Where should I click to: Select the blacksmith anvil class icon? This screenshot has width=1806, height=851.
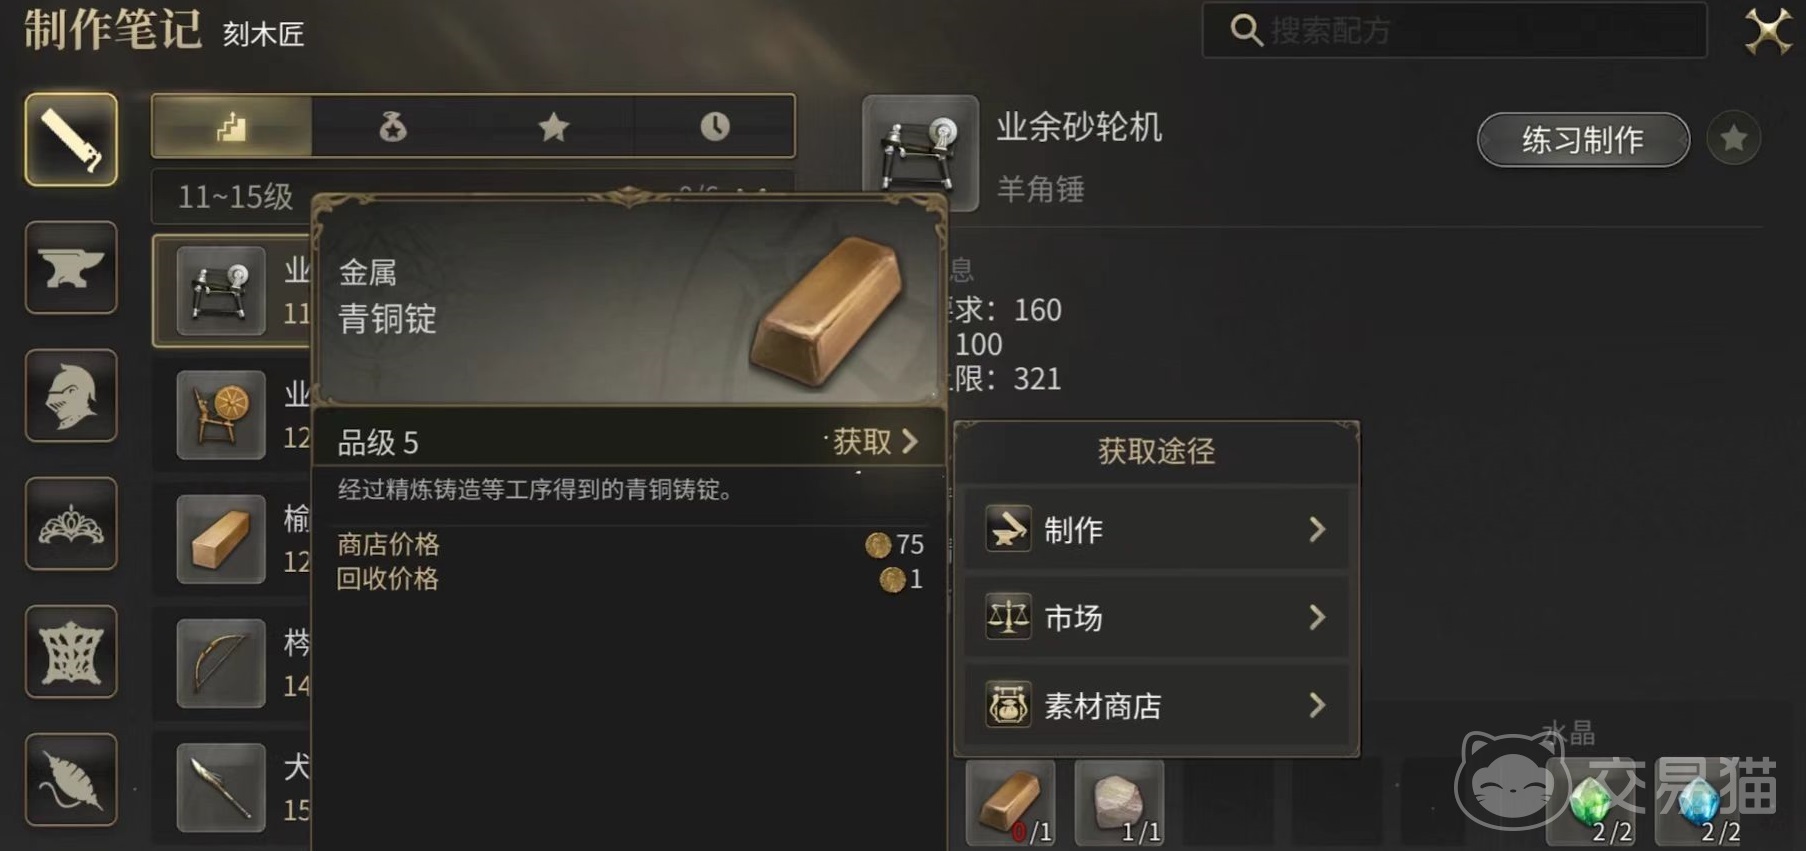pos(71,267)
